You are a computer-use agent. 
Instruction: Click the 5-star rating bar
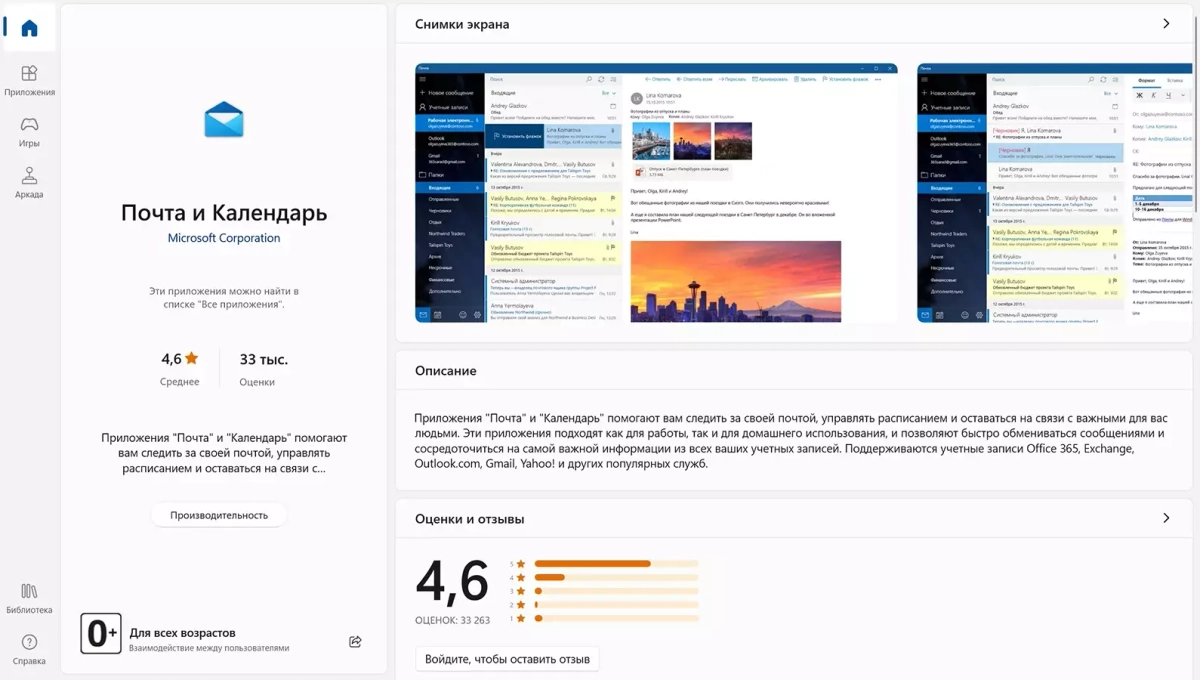tap(616, 563)
